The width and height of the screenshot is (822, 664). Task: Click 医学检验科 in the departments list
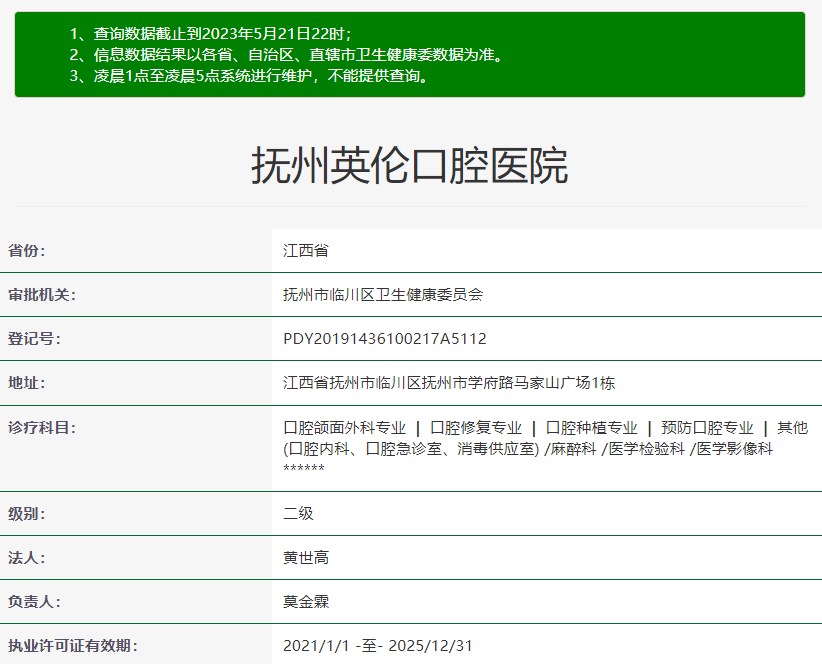point(647,449)
